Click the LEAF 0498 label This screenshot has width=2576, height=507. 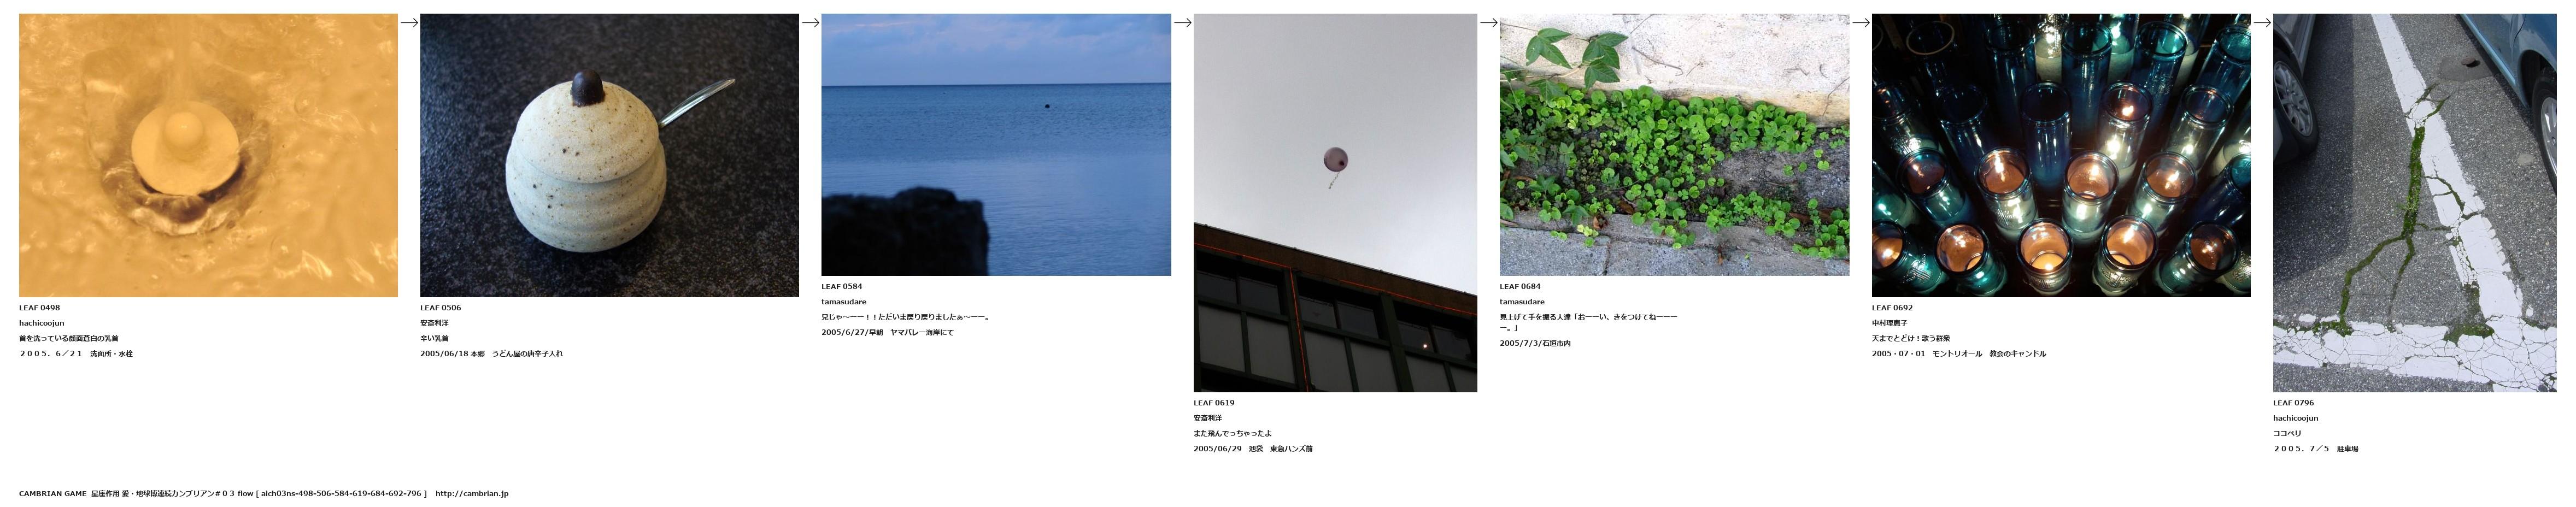click(x=40, y=308)
